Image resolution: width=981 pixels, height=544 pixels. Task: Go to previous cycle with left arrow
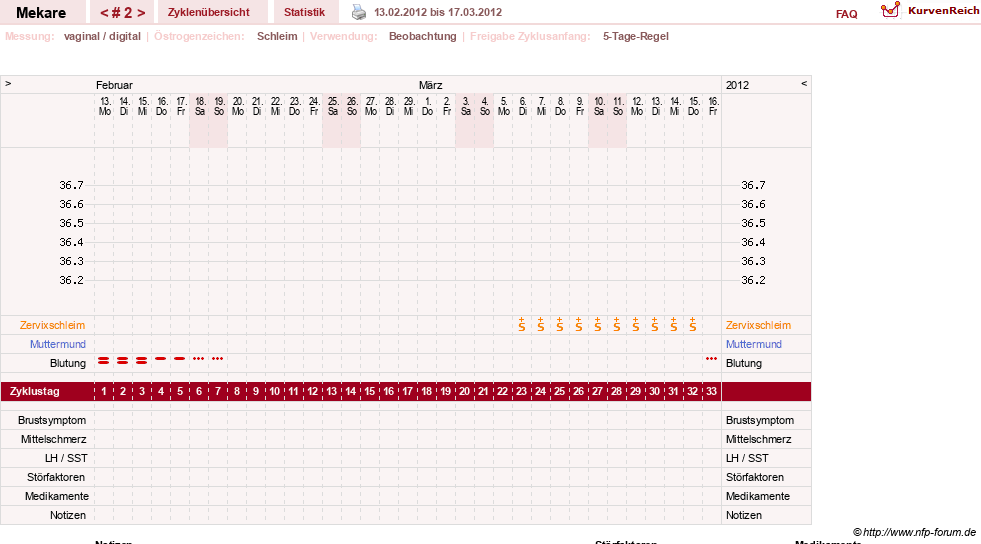(x=104, y=13)
